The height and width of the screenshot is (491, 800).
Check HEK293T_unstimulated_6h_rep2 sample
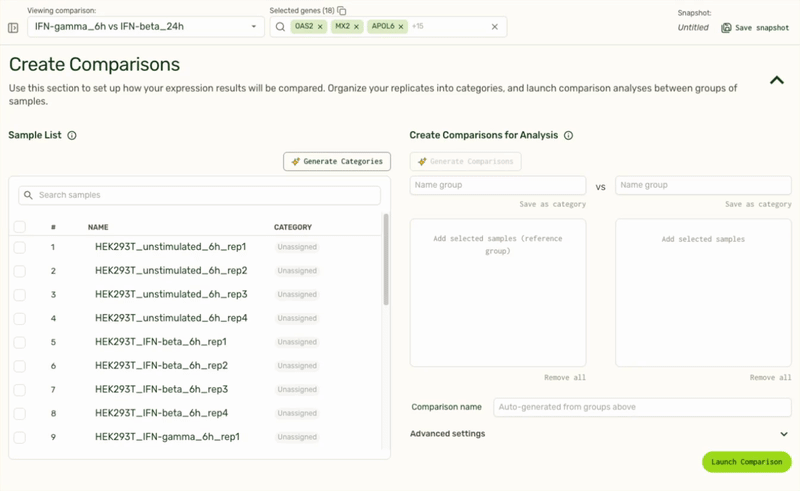pos(19,271)
